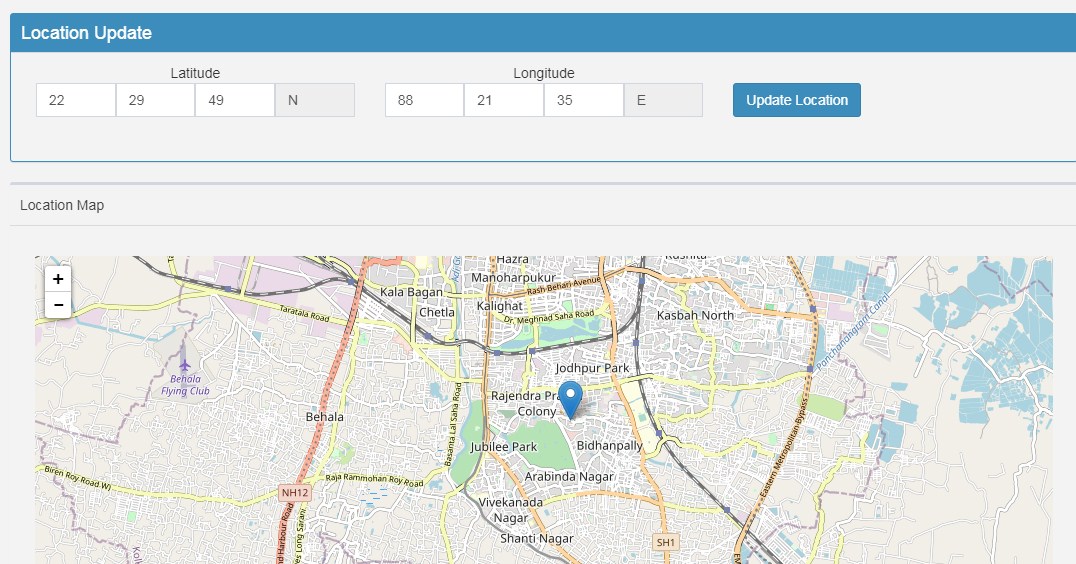The height and width of the screenshot is (564, 1076).
Task: Click the Behala area label on map
Action: coord(324,416)
